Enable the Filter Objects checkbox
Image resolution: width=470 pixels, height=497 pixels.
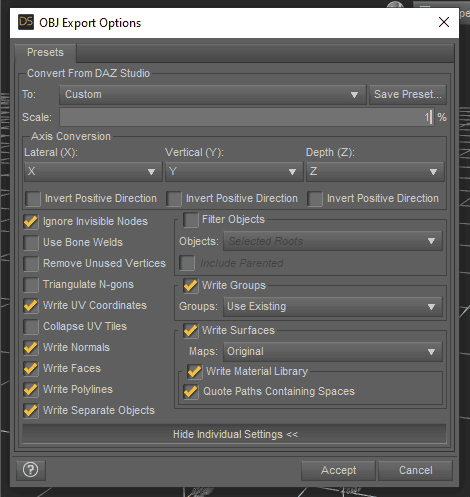191,220
